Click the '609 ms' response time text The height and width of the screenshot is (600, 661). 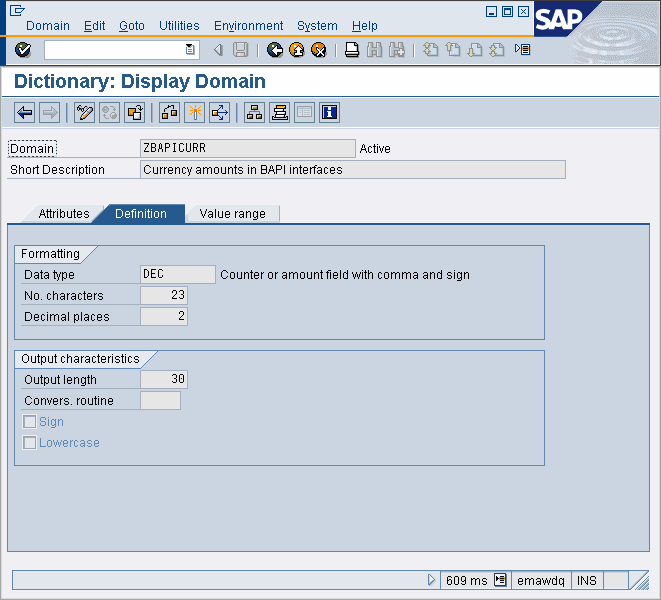[467, 581]
